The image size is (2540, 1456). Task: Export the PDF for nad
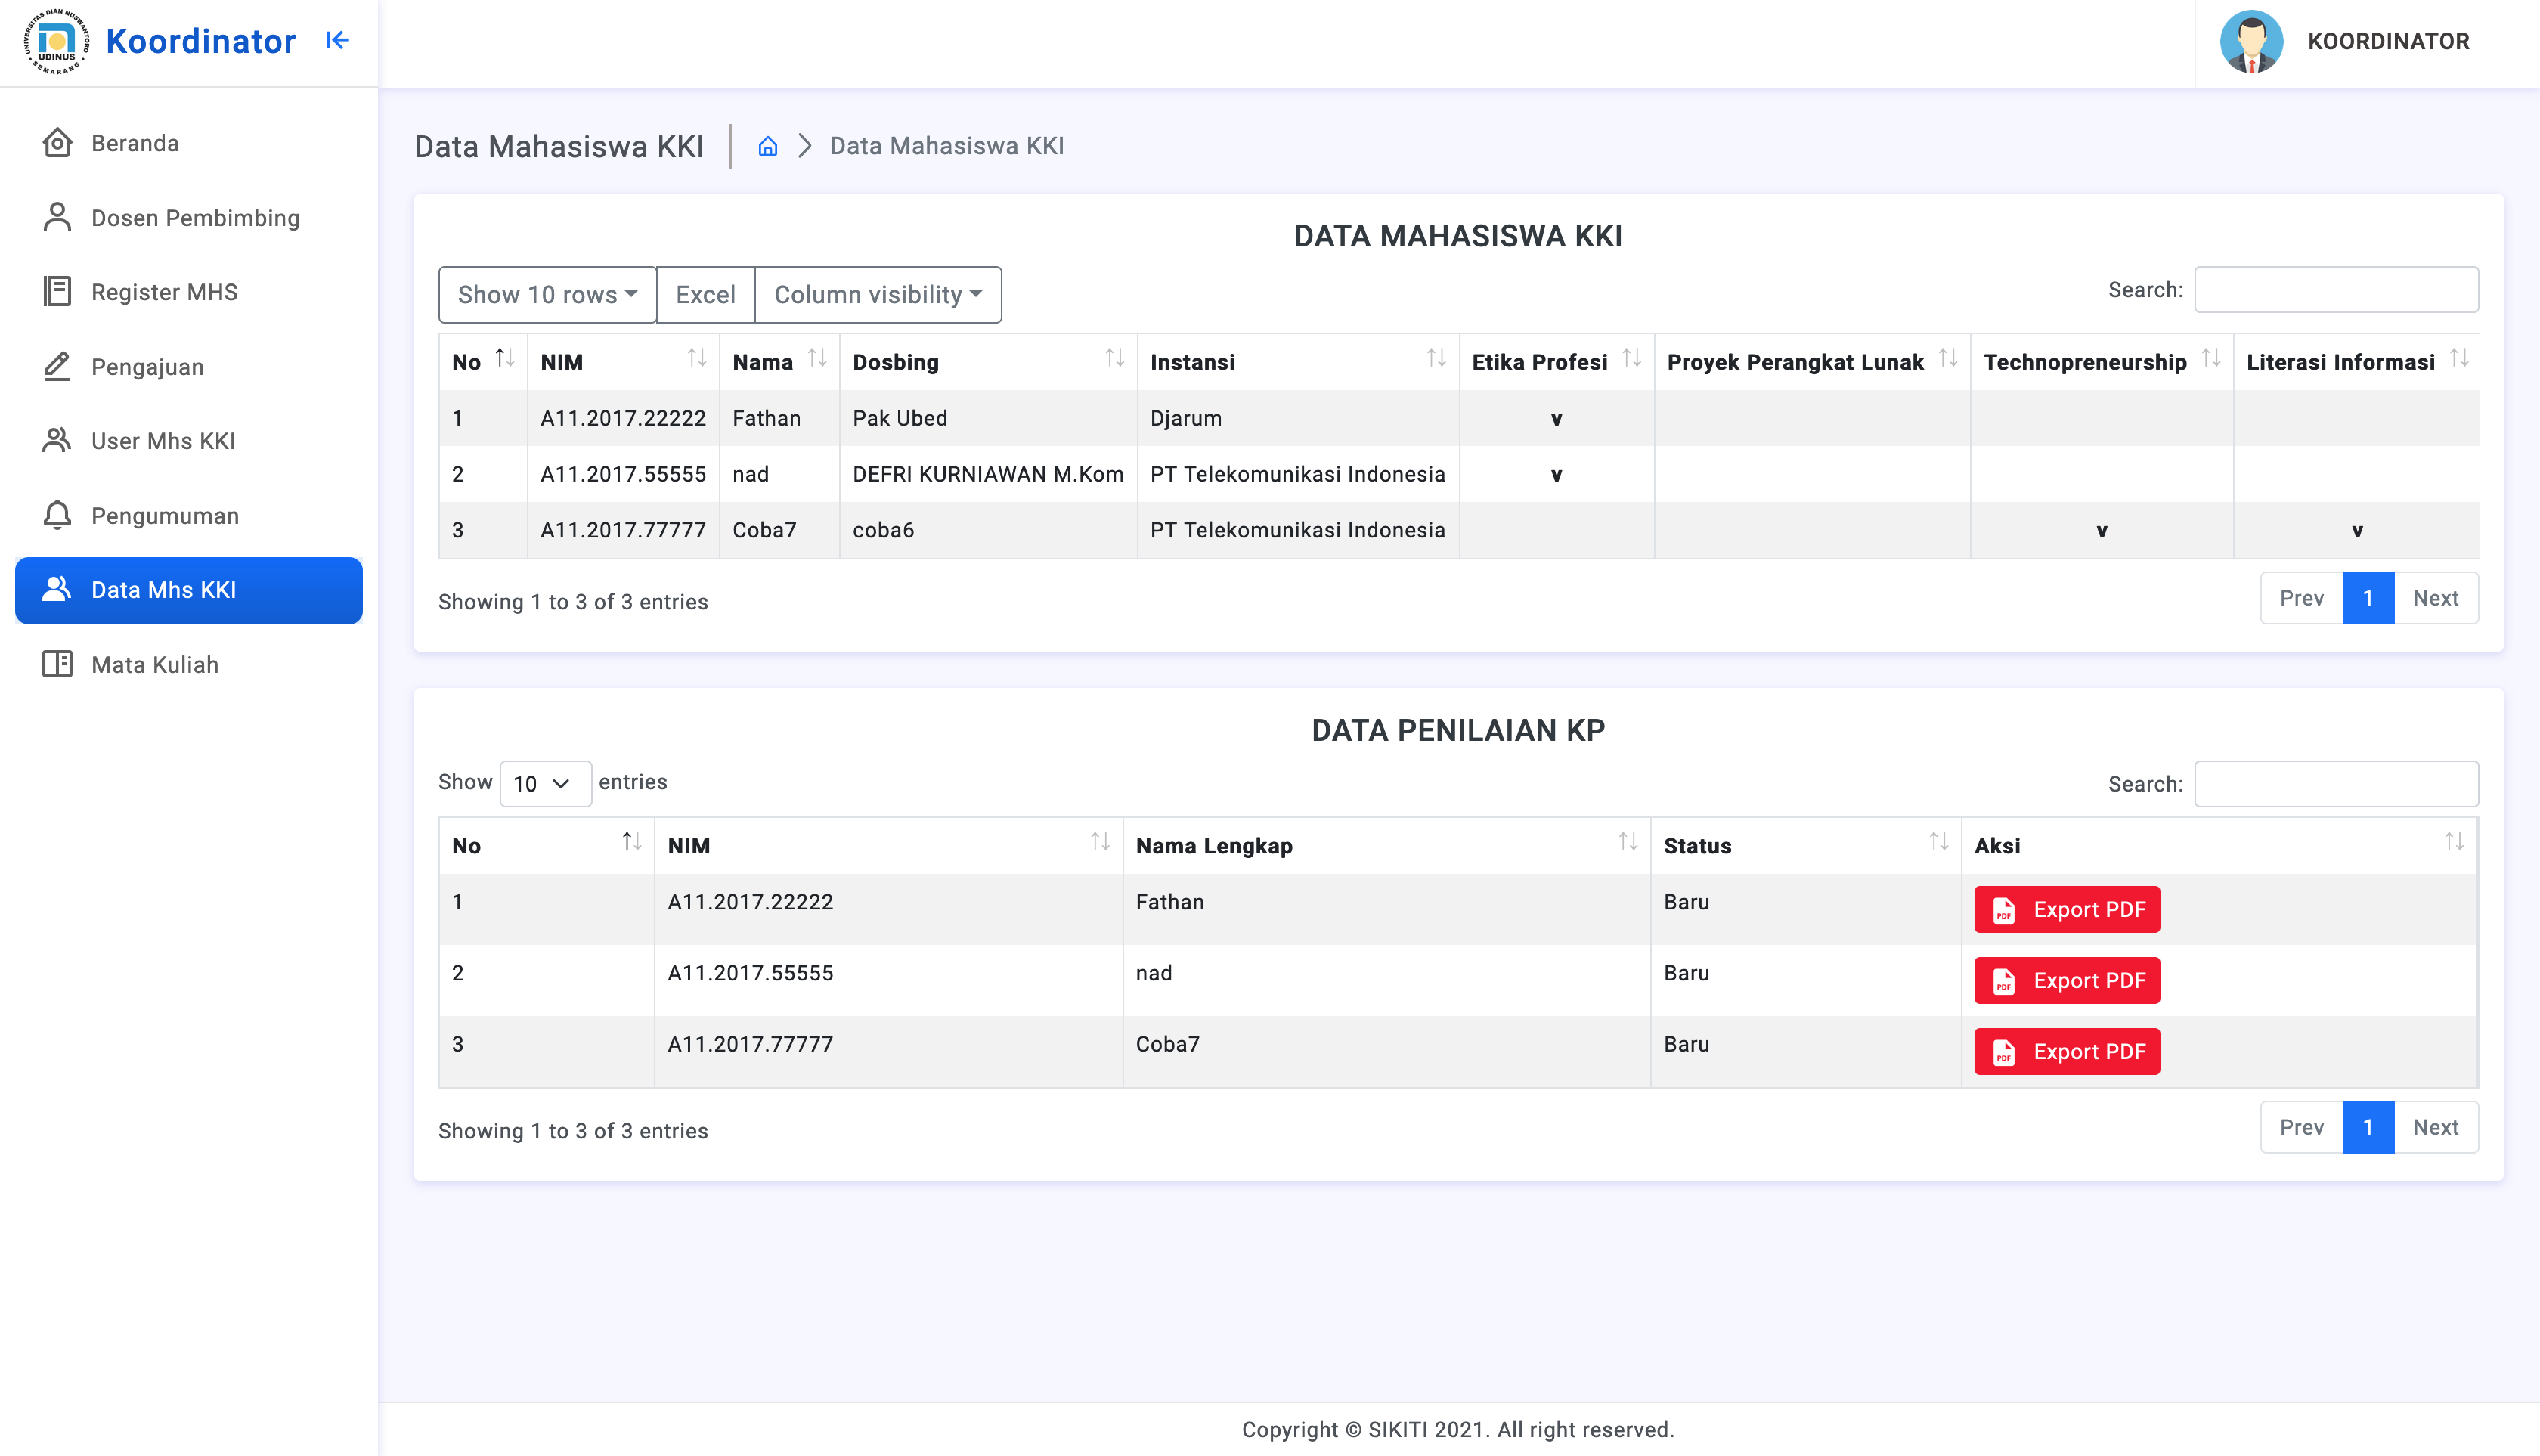click(x=2067, y=980)
